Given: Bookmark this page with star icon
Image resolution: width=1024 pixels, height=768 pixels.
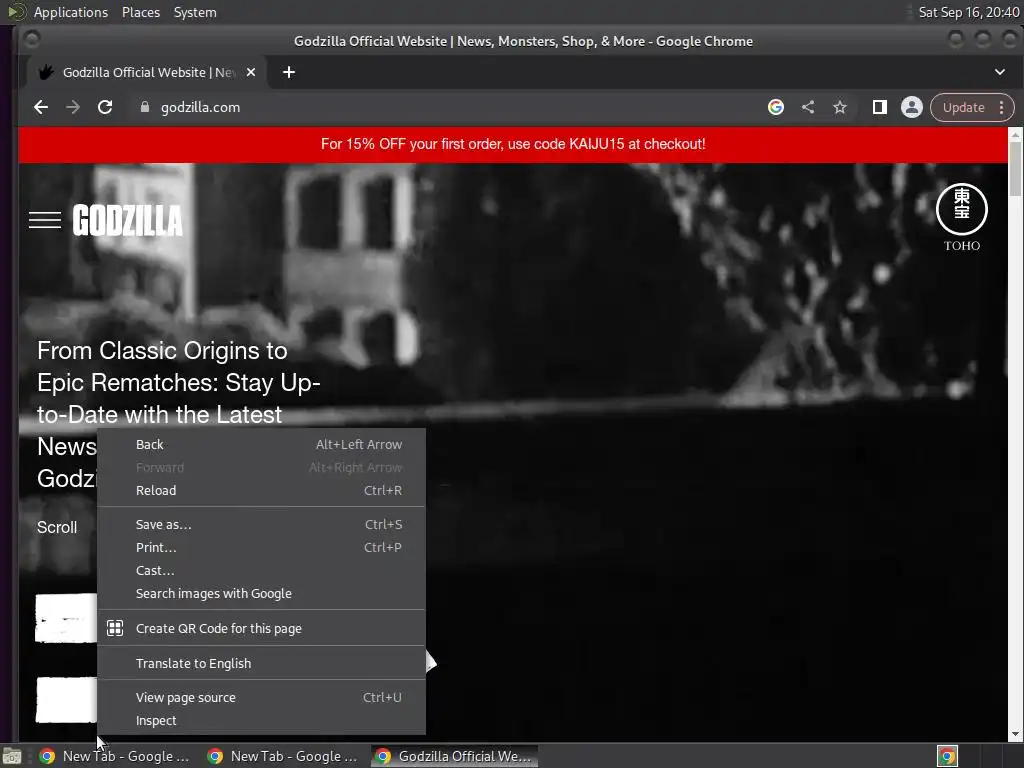Looking at the screenshot, I should coord(840,107).
